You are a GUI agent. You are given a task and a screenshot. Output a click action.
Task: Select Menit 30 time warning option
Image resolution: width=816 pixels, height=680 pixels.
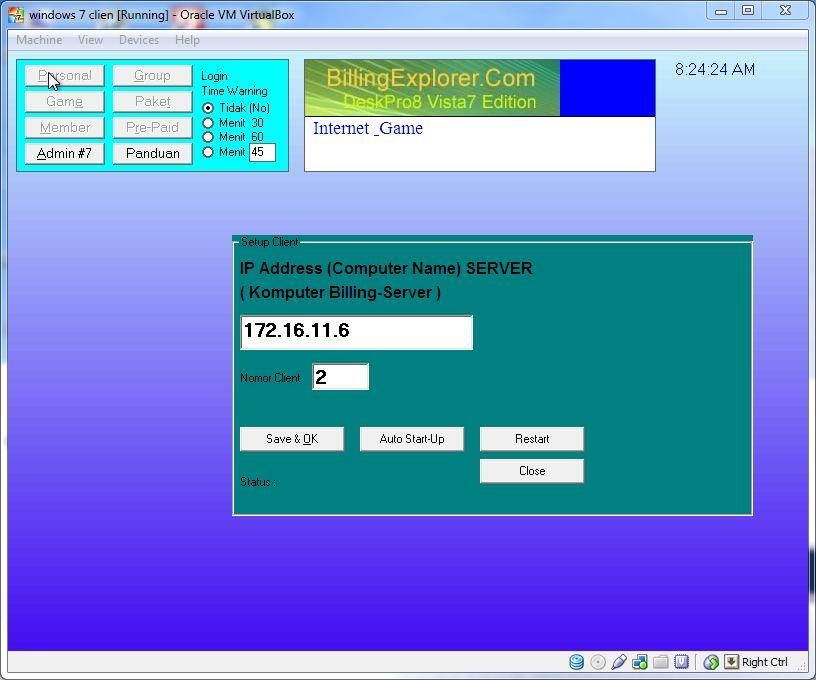[208, 123]
